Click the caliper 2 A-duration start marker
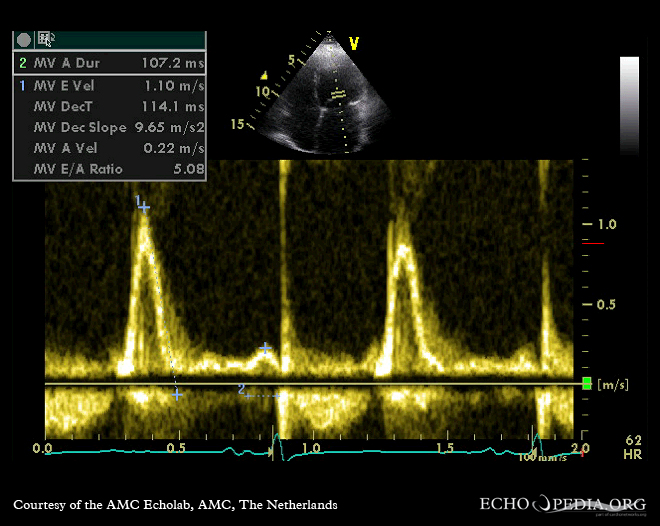This screenshot has width=660, height=526. click(247, 395)
